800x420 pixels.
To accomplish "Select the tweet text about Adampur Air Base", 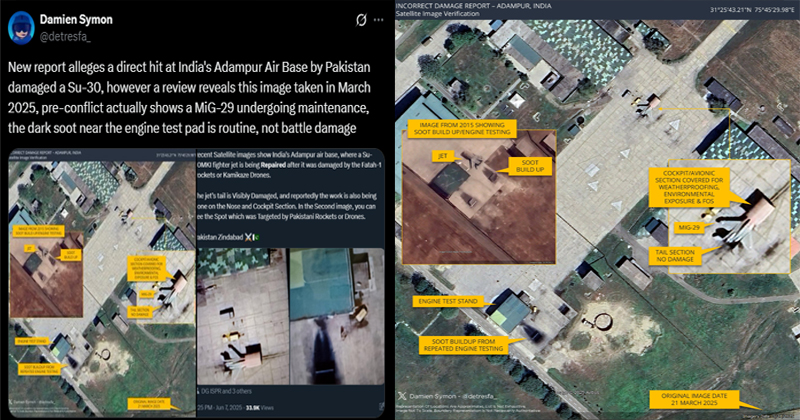I will pos(189,97).
